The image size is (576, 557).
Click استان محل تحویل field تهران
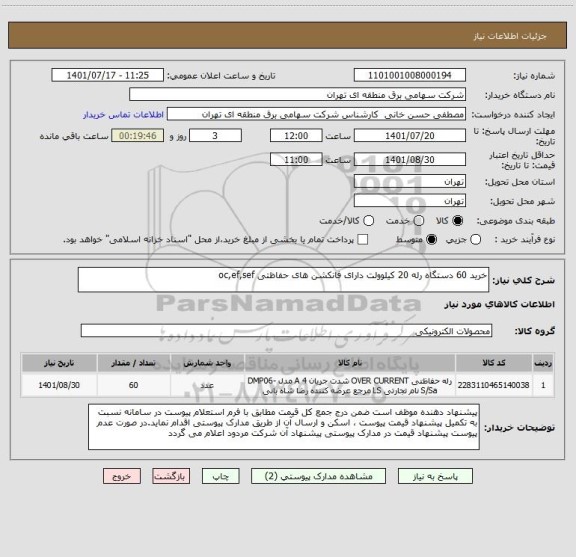(x=410, y=182)
